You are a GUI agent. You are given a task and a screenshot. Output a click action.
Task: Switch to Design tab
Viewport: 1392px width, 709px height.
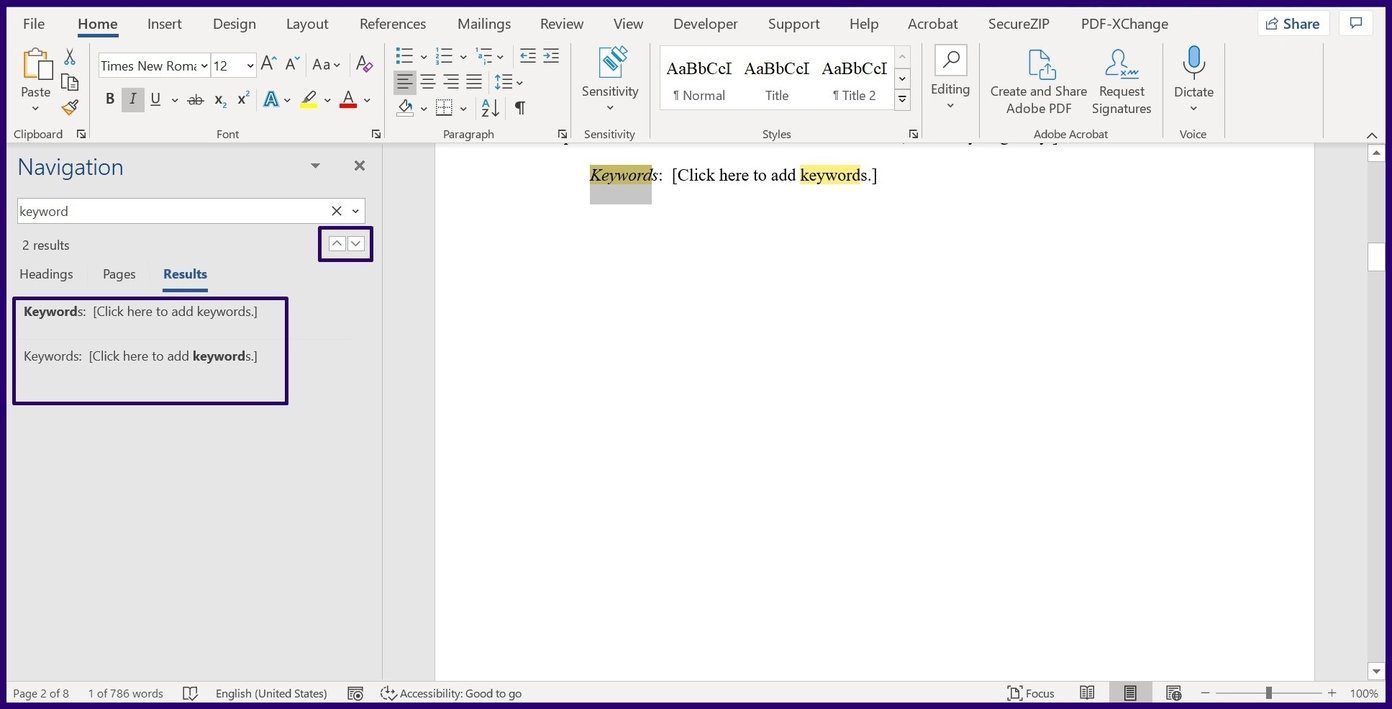pos(234,23)
